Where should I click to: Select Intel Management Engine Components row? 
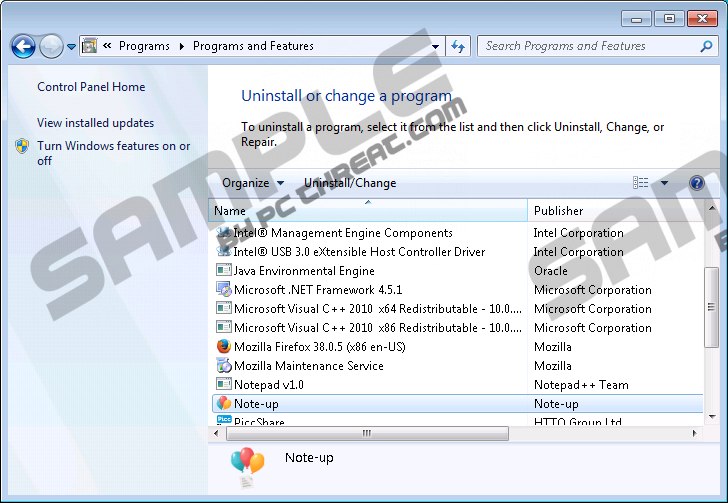pyautogui.click(x=457, y=233)
